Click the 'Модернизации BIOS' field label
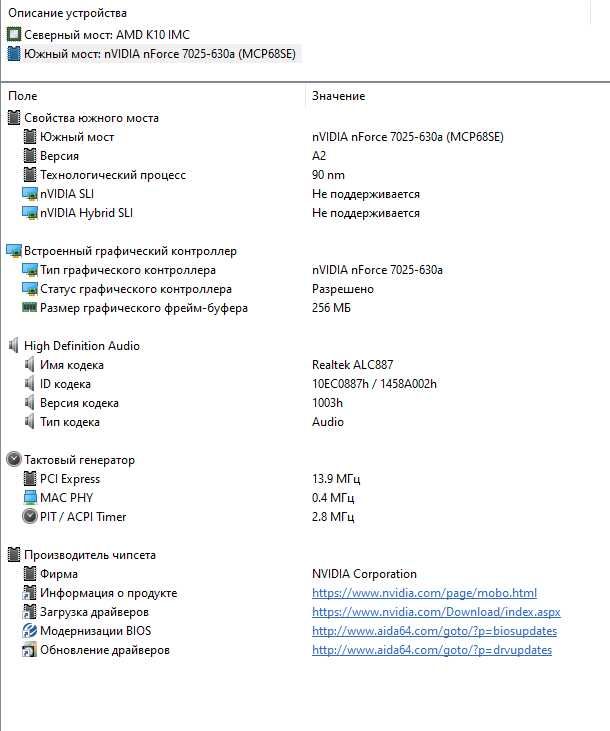This screenshot has width=610, height=731. coord(96,631)
